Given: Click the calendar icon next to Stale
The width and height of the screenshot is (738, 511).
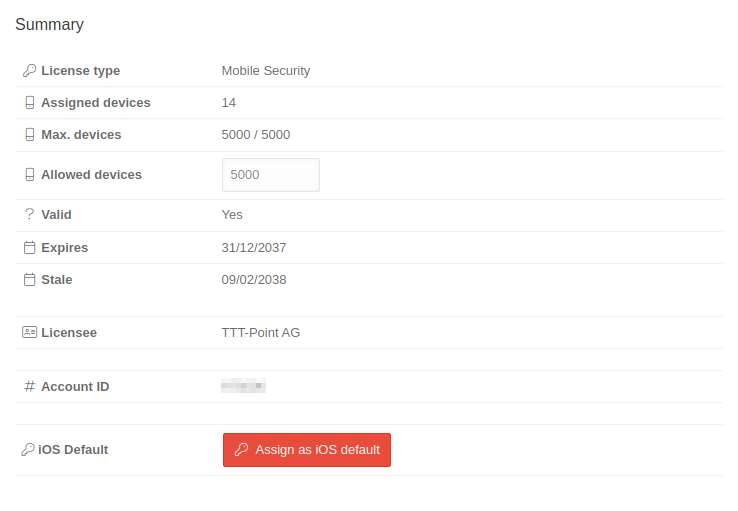Looking at the screenshot, I should coord(29,280).
